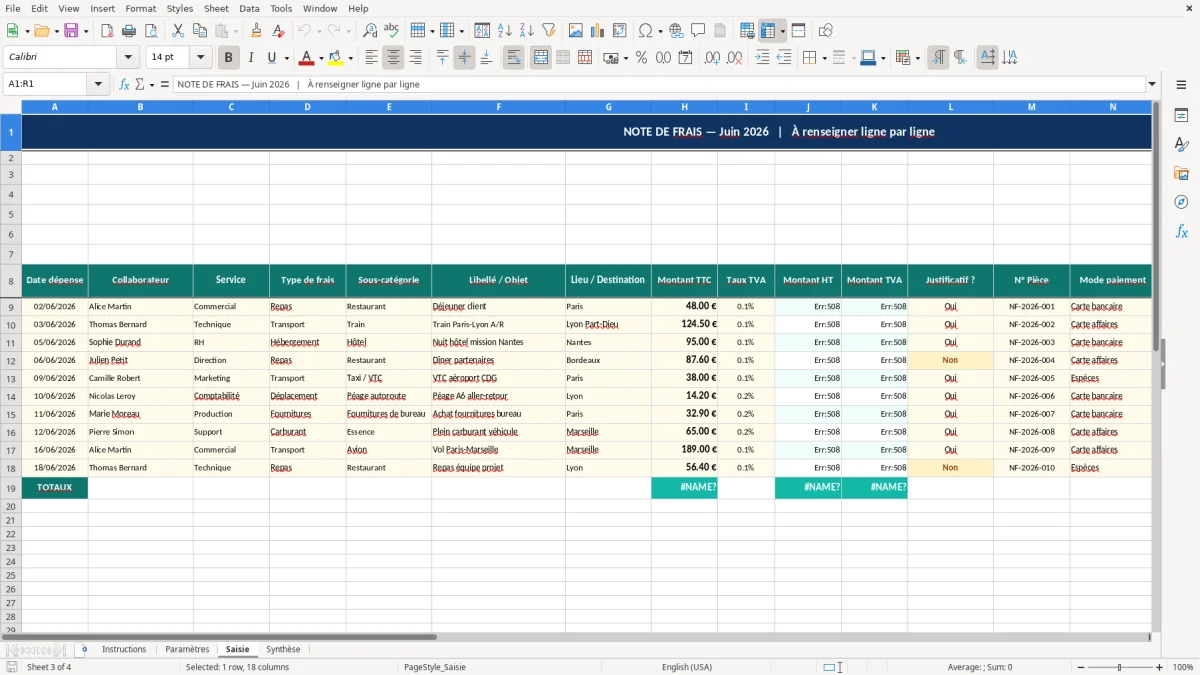Click the Insert Hyperlink globe icon
Screen dimensions: 1200x675
pos(676,31)
